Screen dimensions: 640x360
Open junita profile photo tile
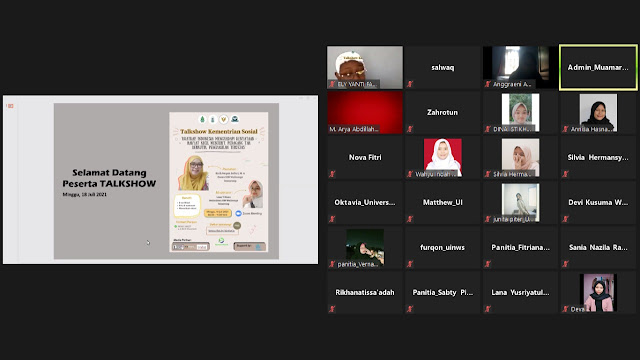pos(520,202)
